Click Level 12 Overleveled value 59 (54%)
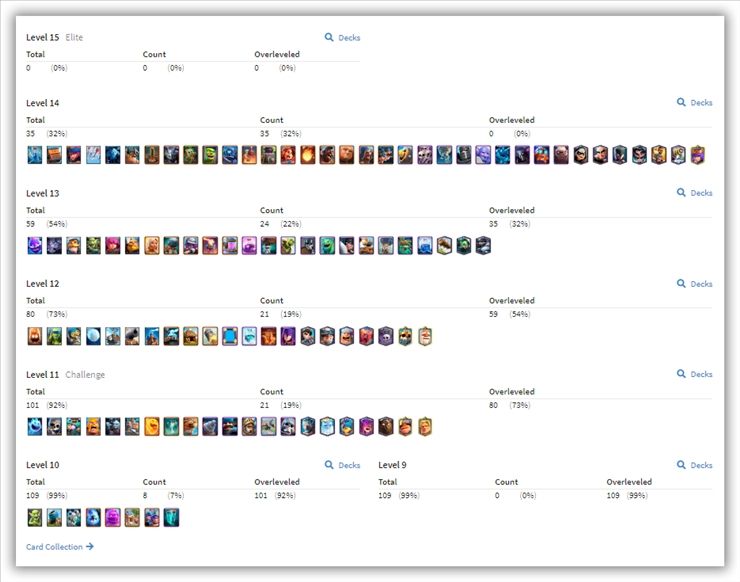The height and width of the screenshot is (582, 740). [x=510, y=314]
